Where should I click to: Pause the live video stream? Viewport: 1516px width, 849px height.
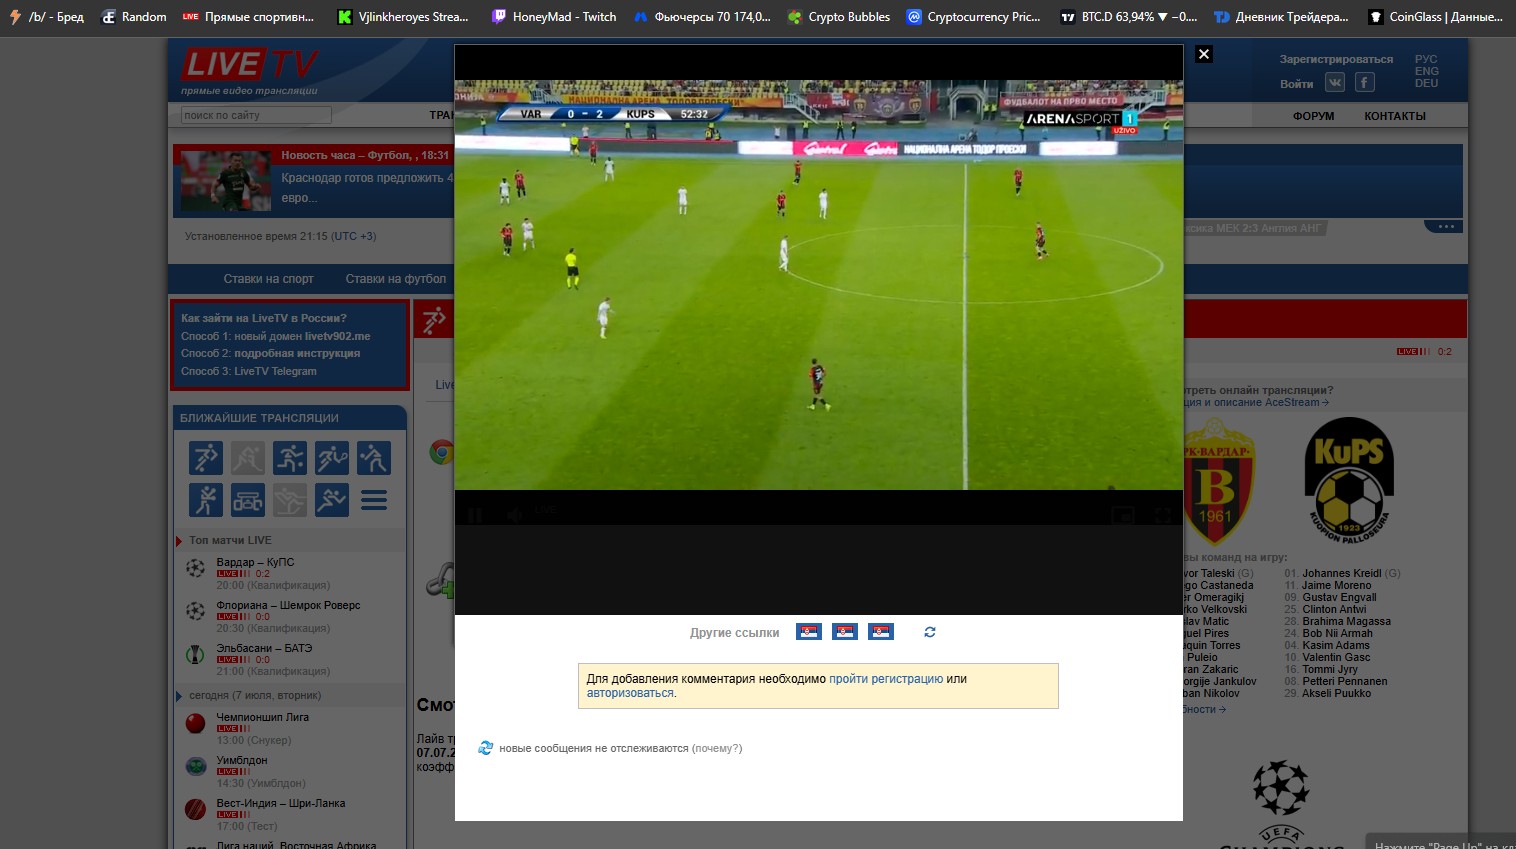pyautogui.click(x=475, y=515)
